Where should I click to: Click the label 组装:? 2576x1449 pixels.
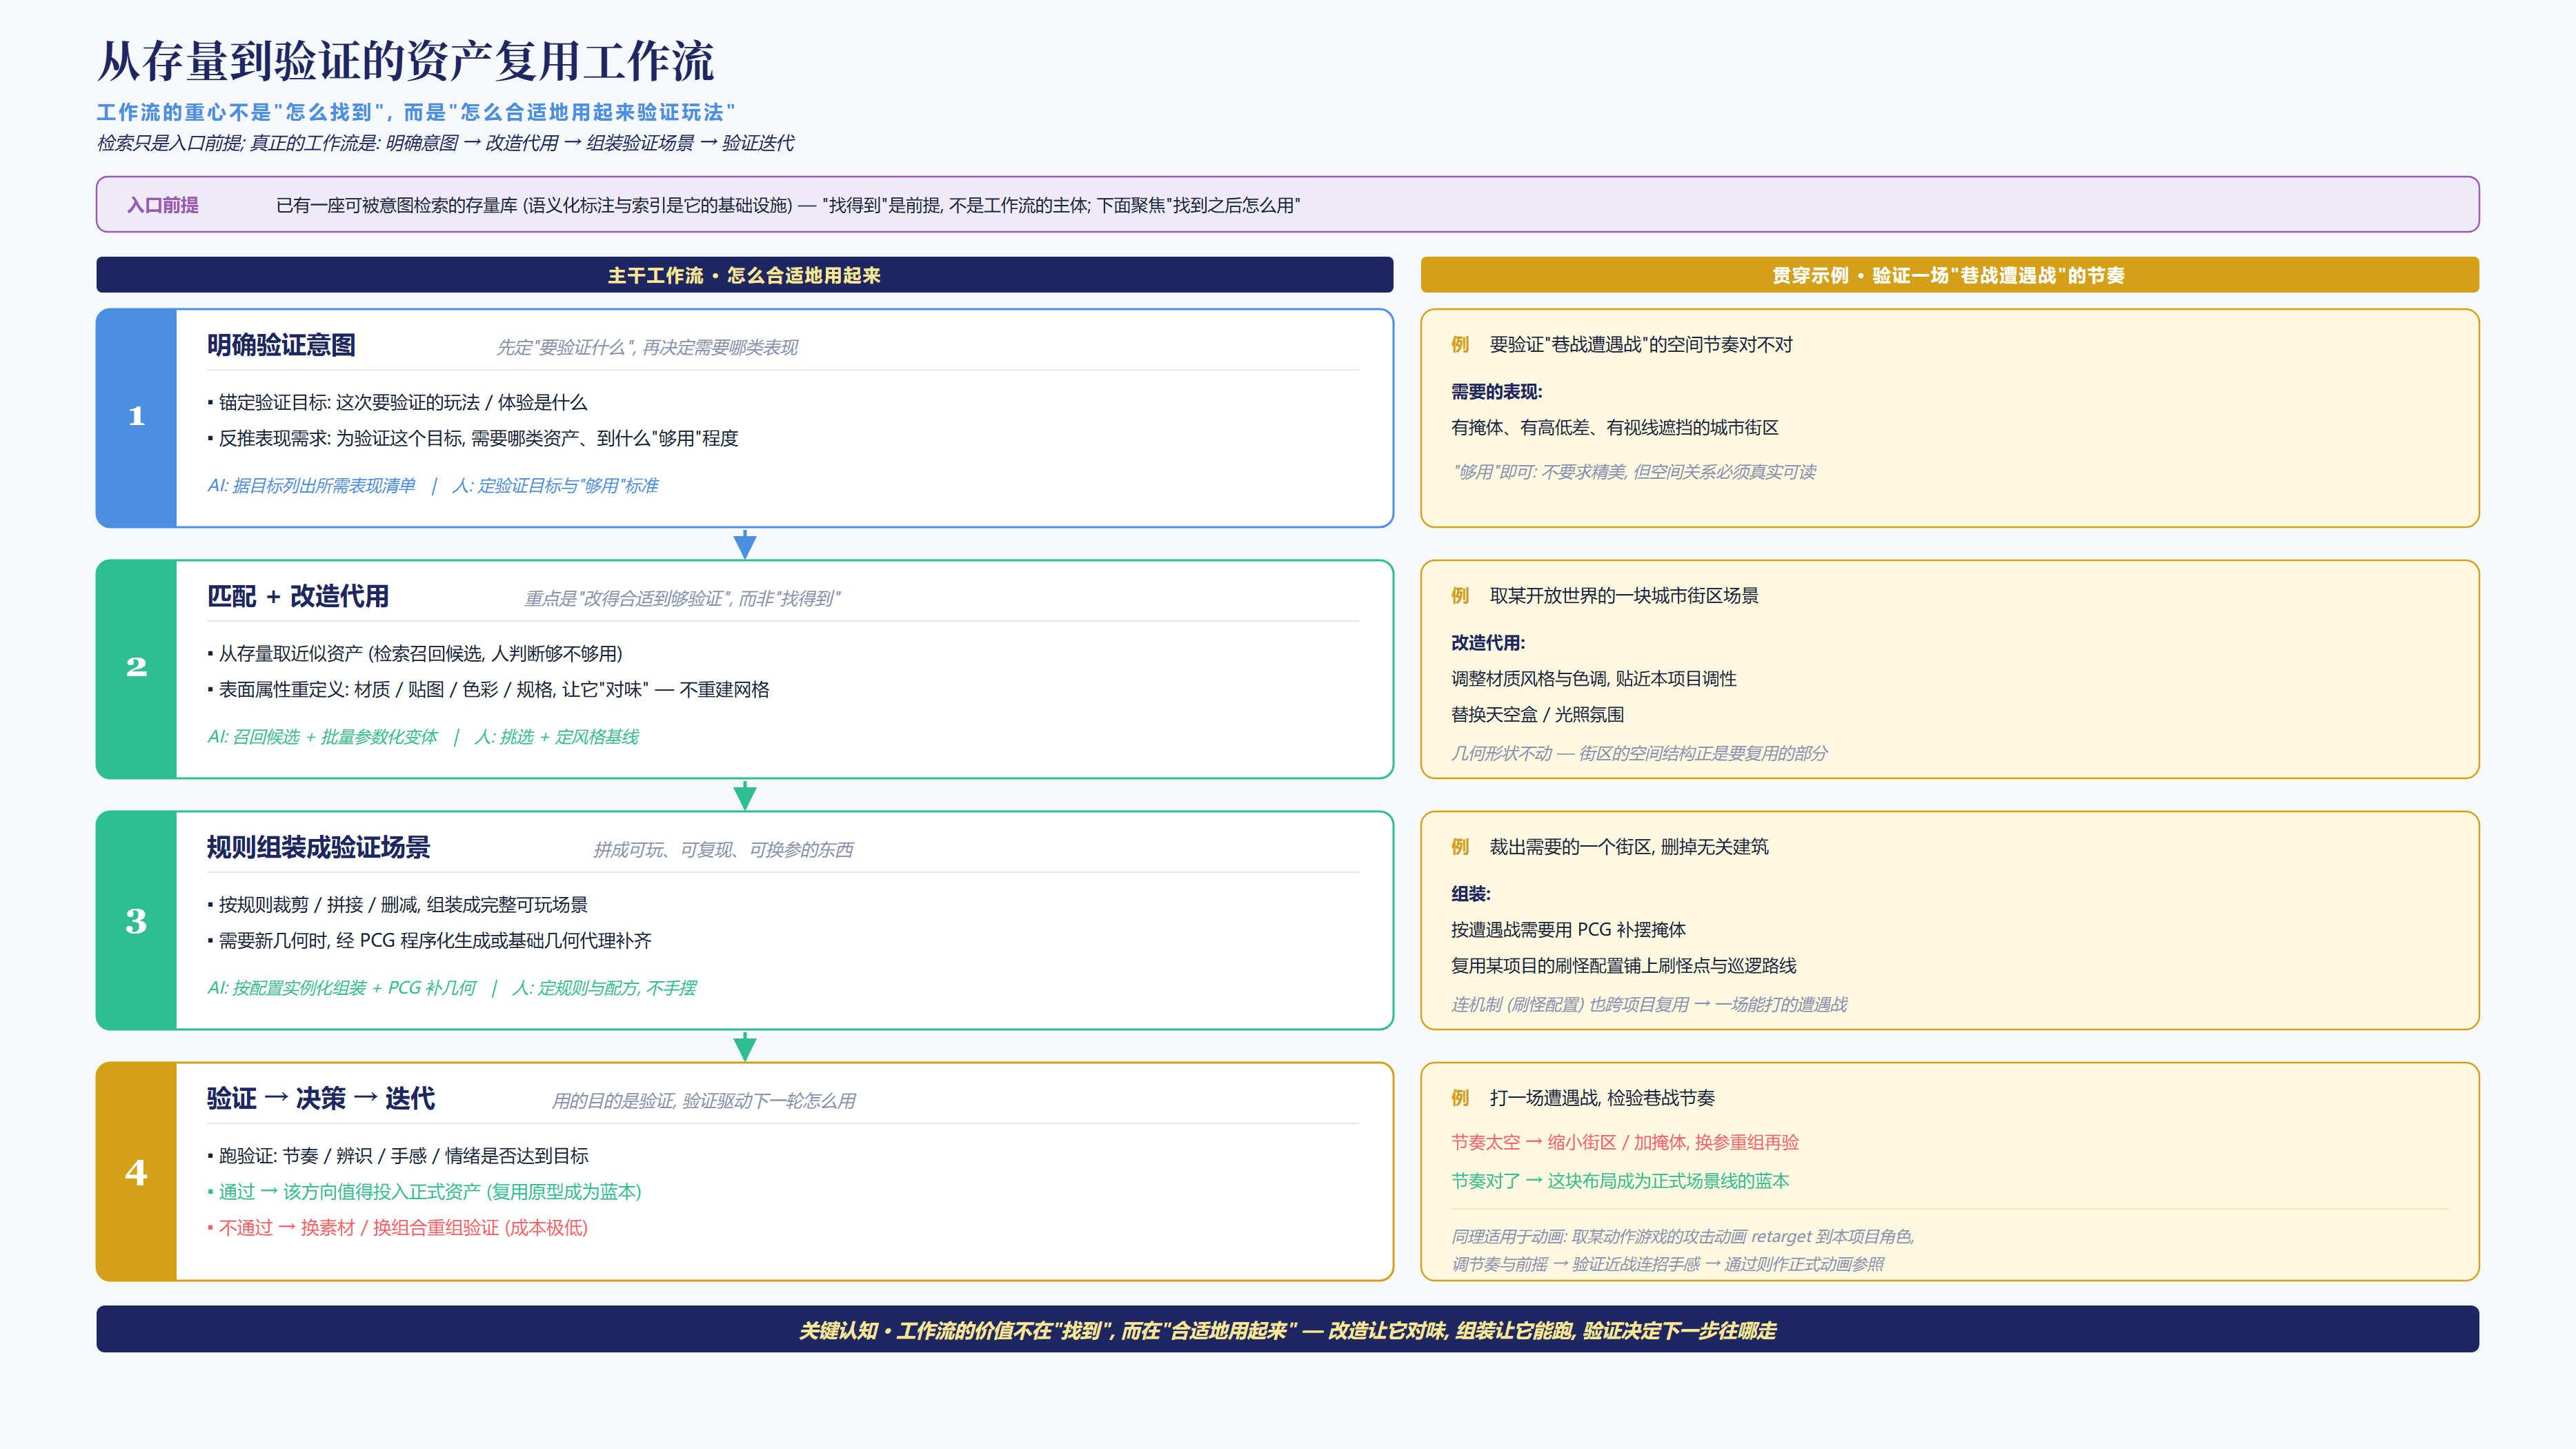coord(1471,893)
